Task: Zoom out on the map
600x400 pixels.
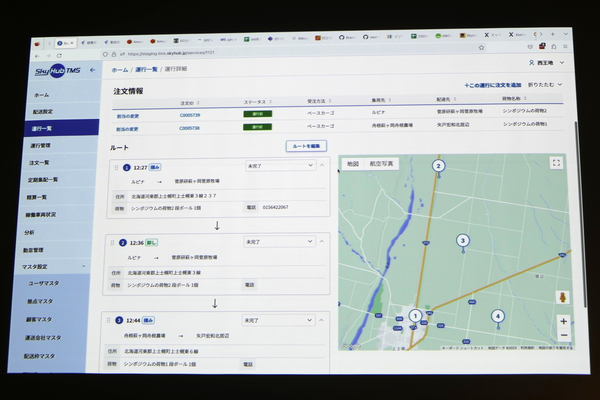Action: click(564, 336)
